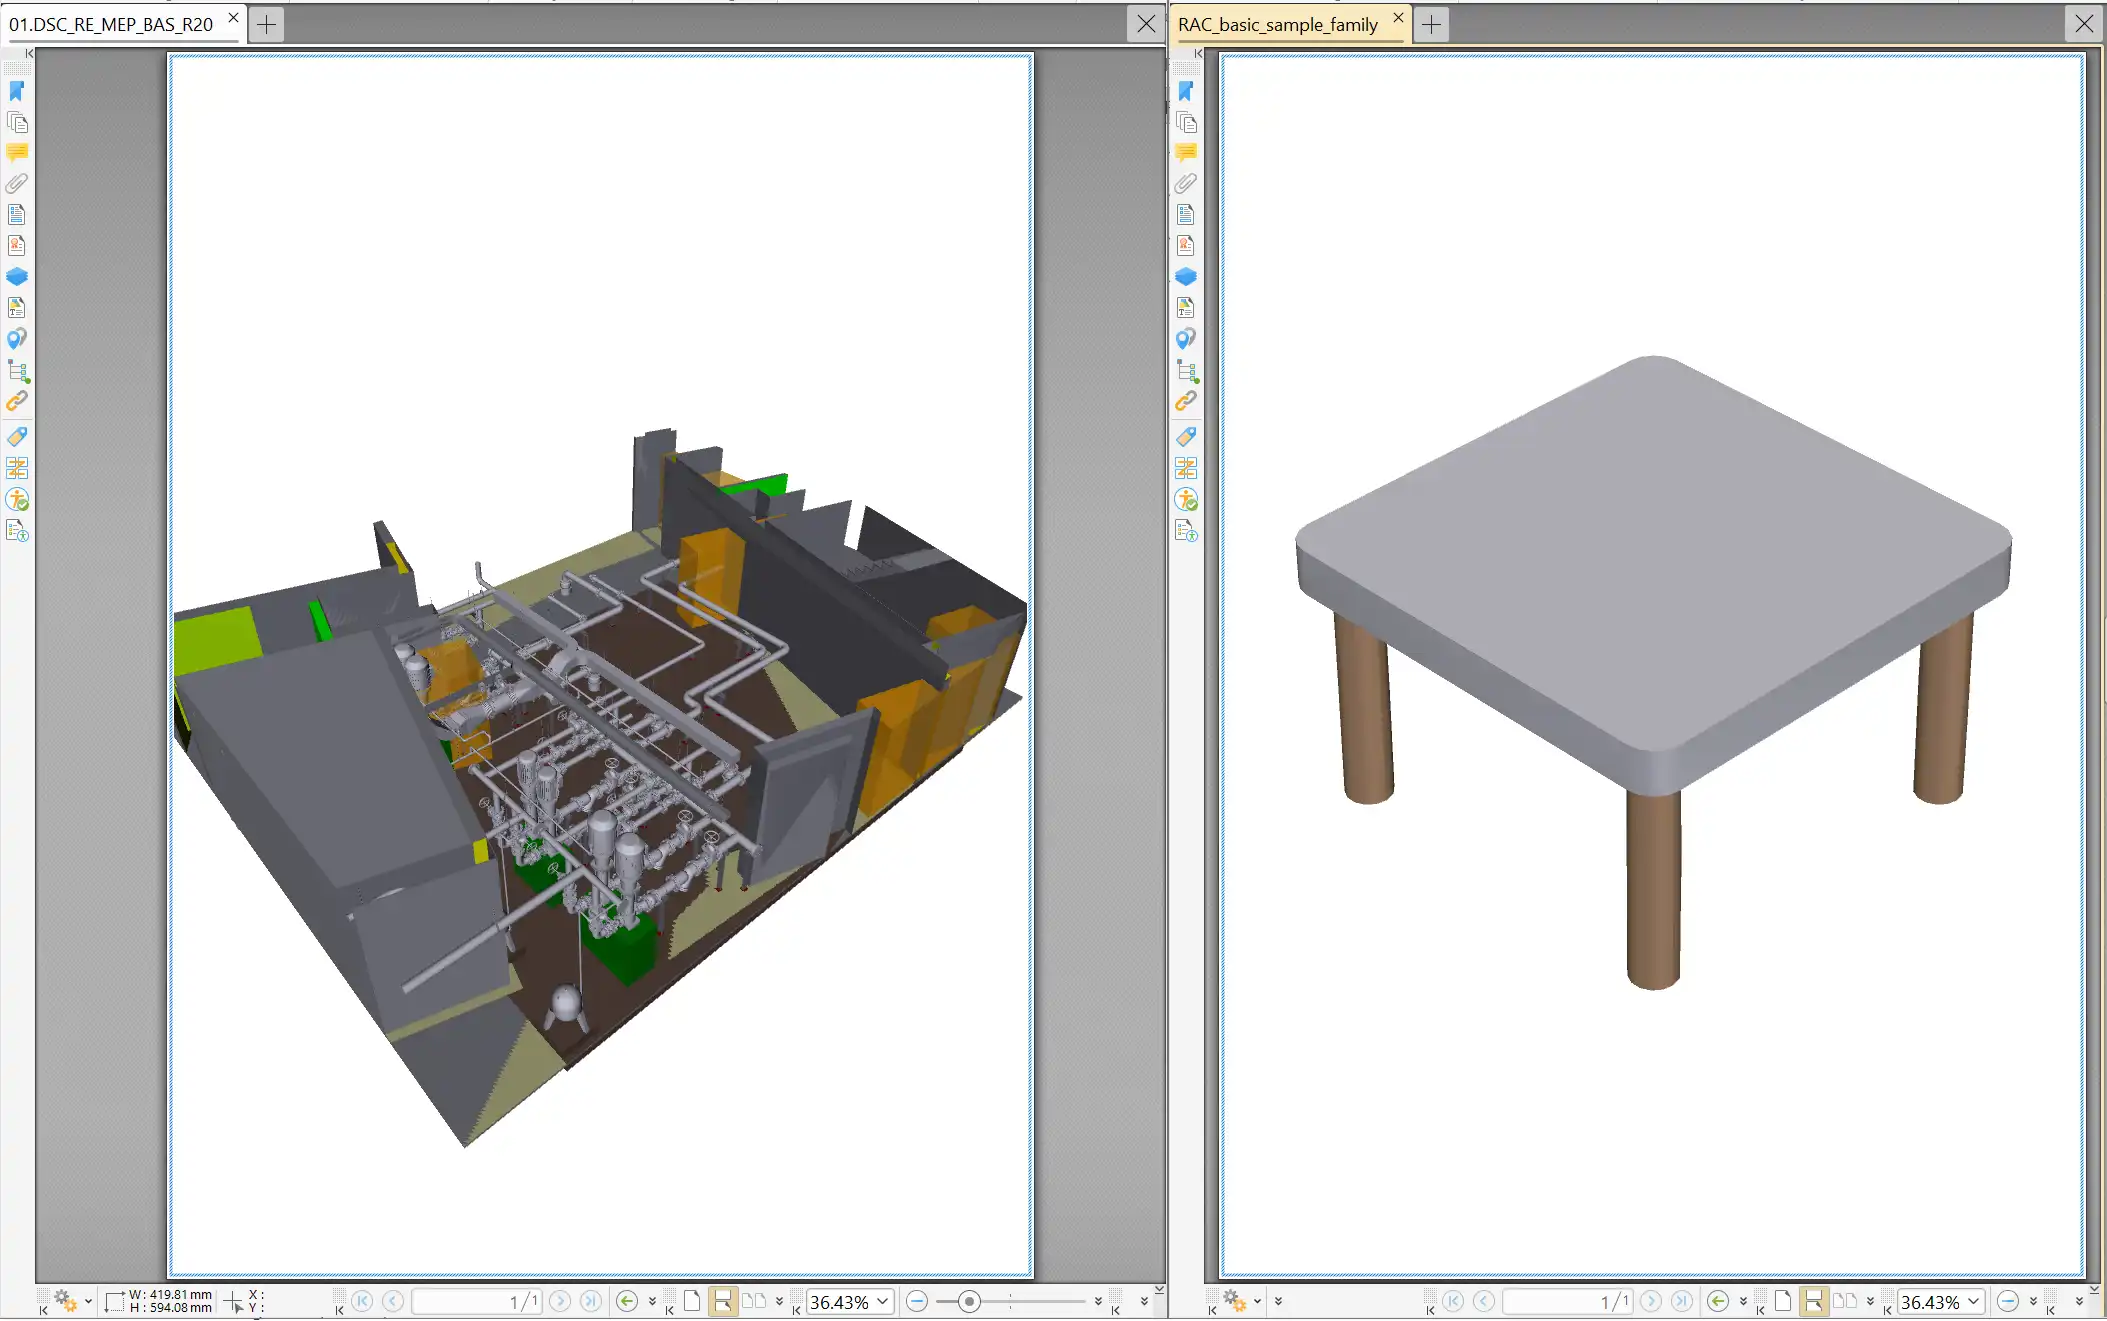Open zoom level dropdown in left document
This screenshot has width=2107, height=1321.
click(883, 1301)
